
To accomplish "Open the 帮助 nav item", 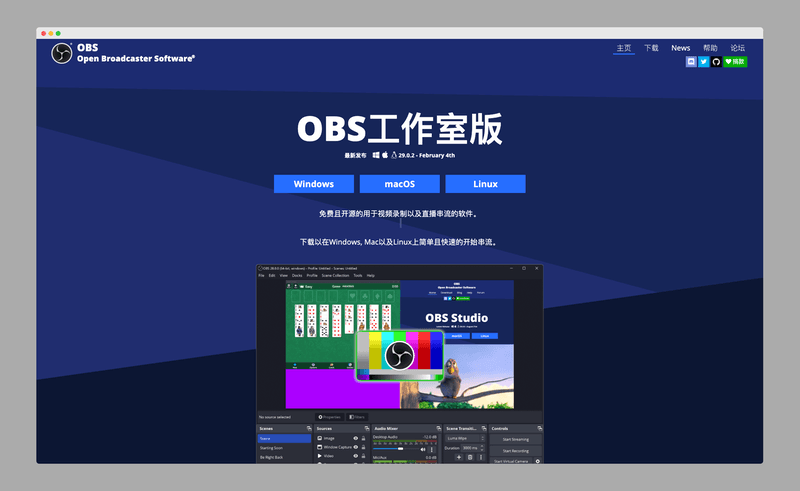I will pos(710,48).
